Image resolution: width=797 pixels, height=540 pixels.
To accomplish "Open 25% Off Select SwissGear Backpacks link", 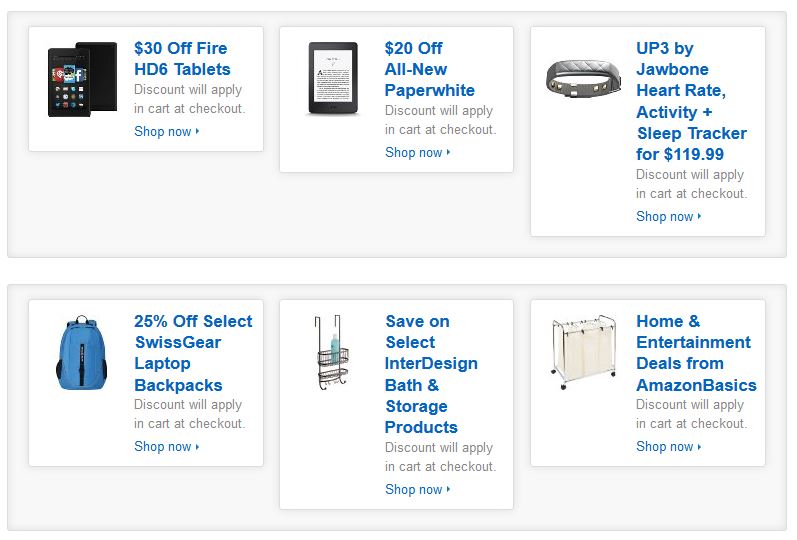I will [193, 353].
